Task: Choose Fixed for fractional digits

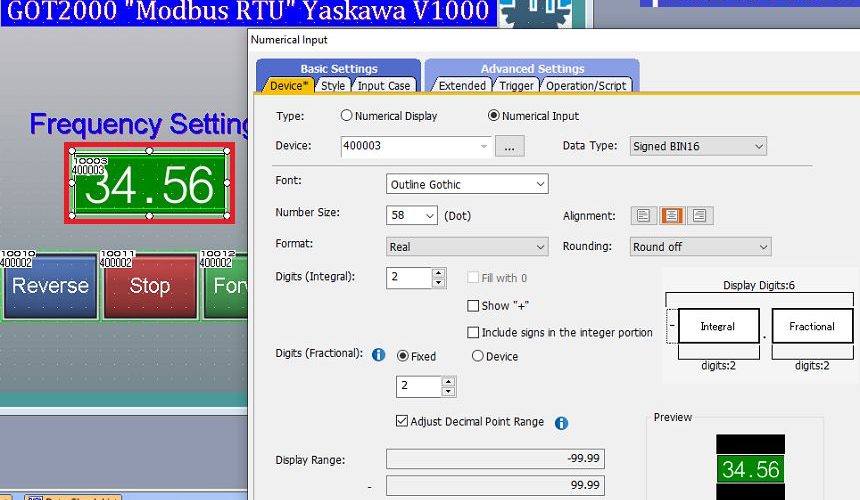Action: tap(403, 356)
